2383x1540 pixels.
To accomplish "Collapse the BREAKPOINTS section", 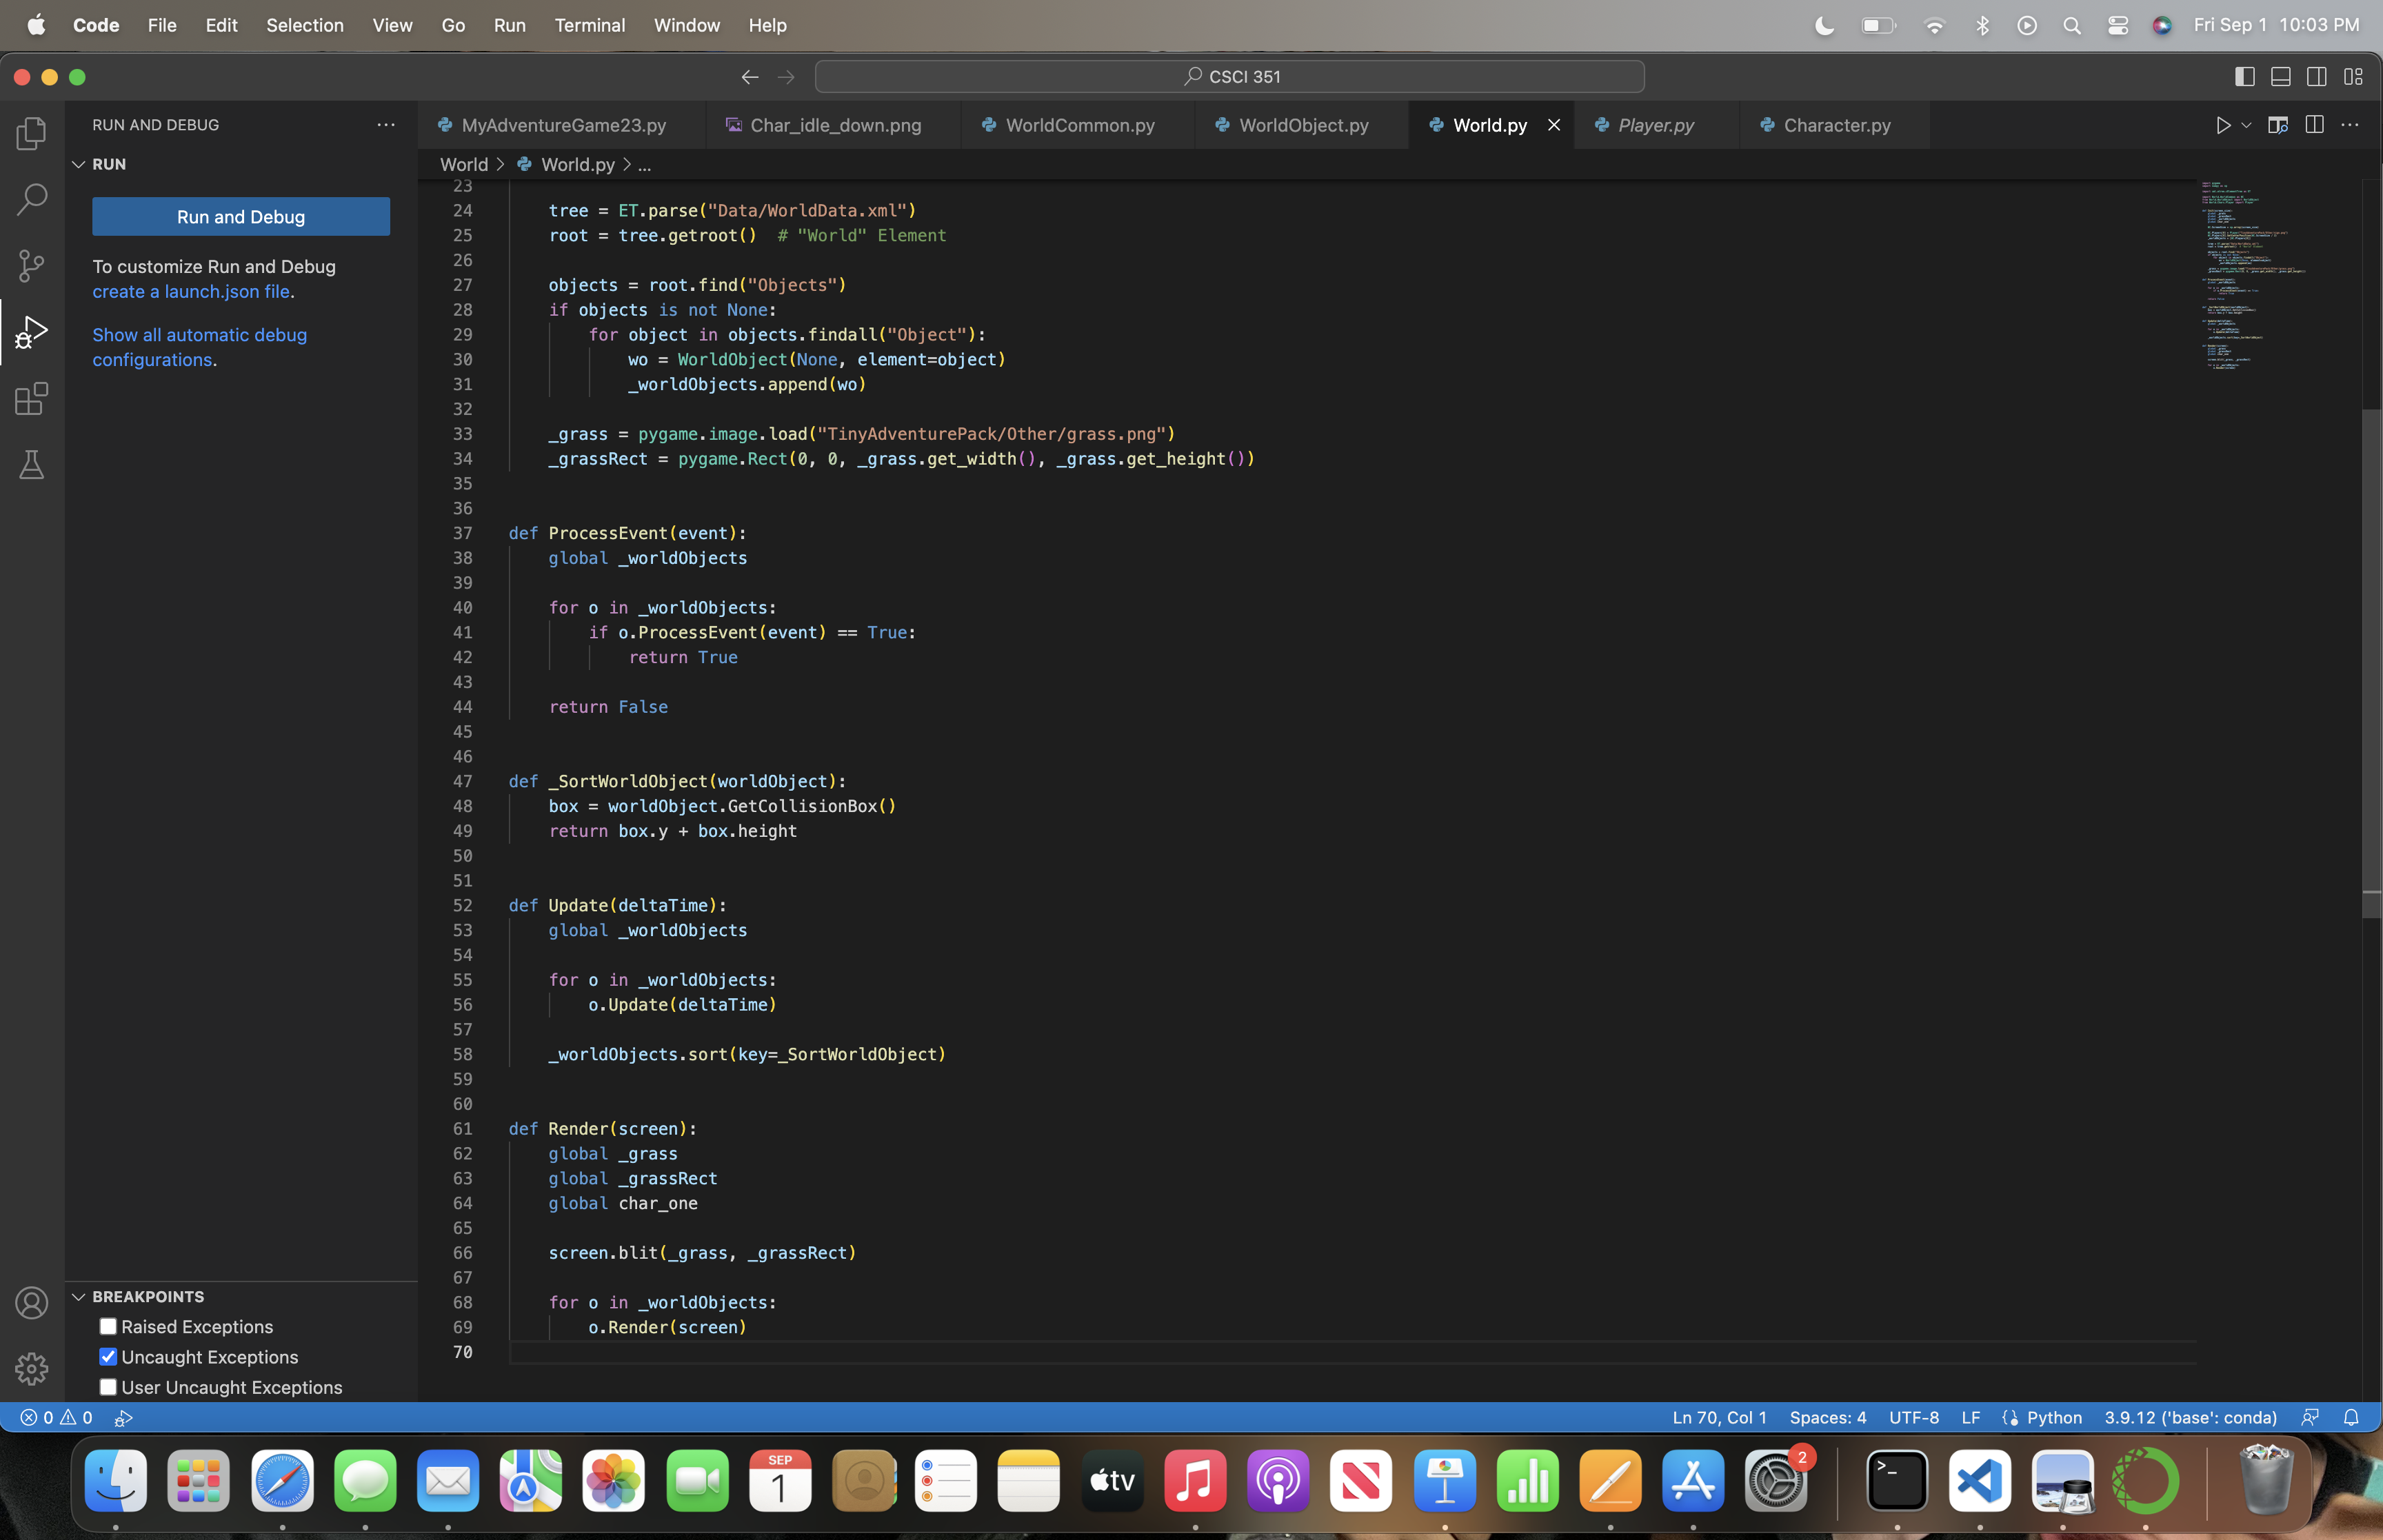I will pyautogui.click(x=79, y=1296).
